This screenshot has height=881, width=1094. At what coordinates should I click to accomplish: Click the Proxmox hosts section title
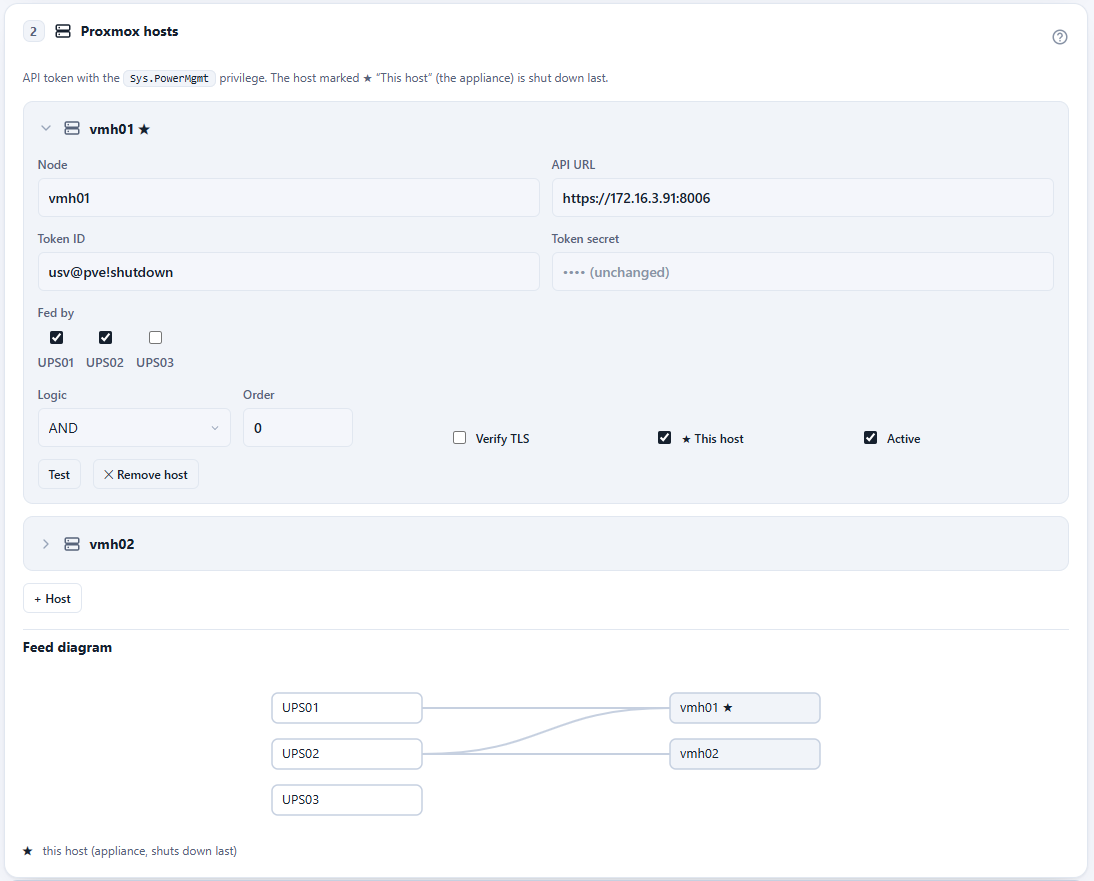pos(129,31)
